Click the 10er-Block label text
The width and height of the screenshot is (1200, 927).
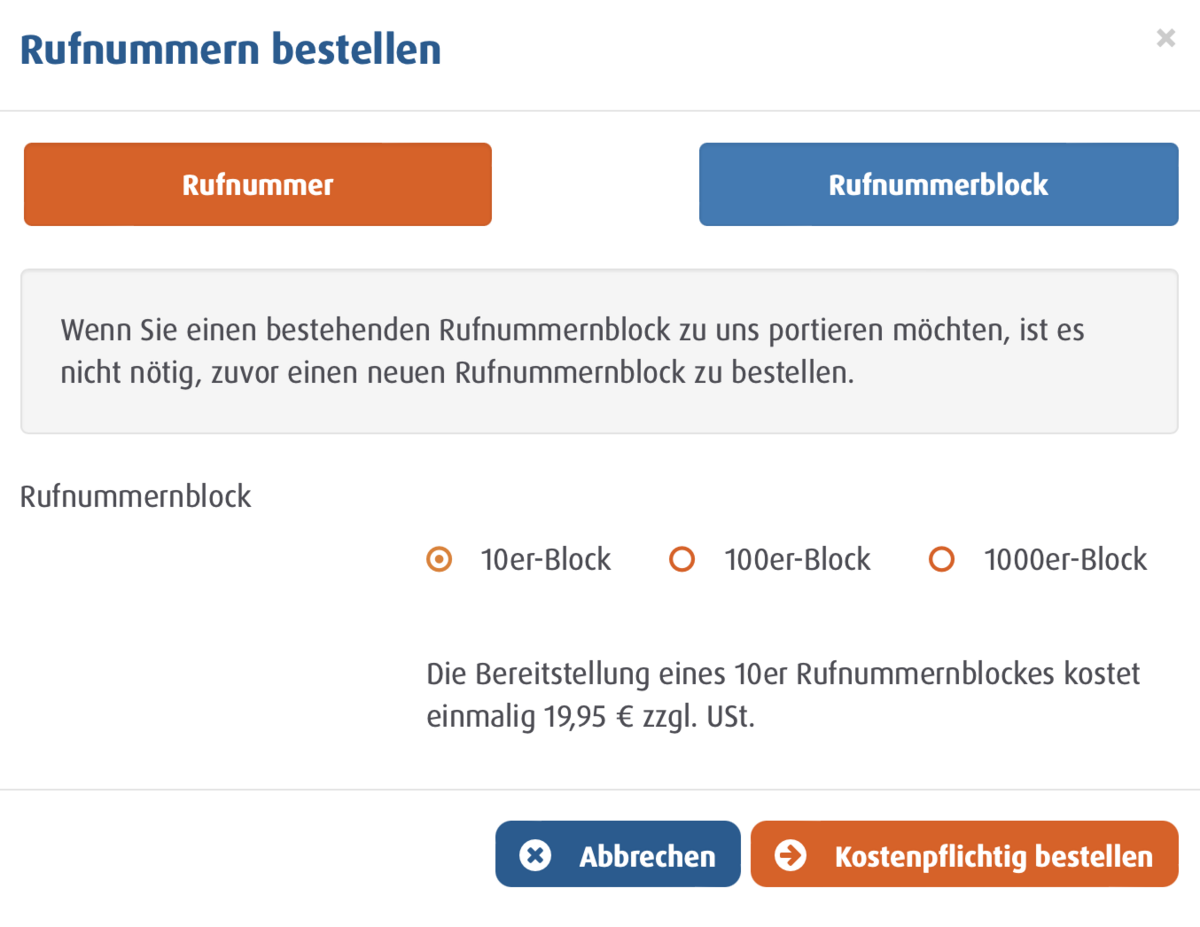coord(545,560)
